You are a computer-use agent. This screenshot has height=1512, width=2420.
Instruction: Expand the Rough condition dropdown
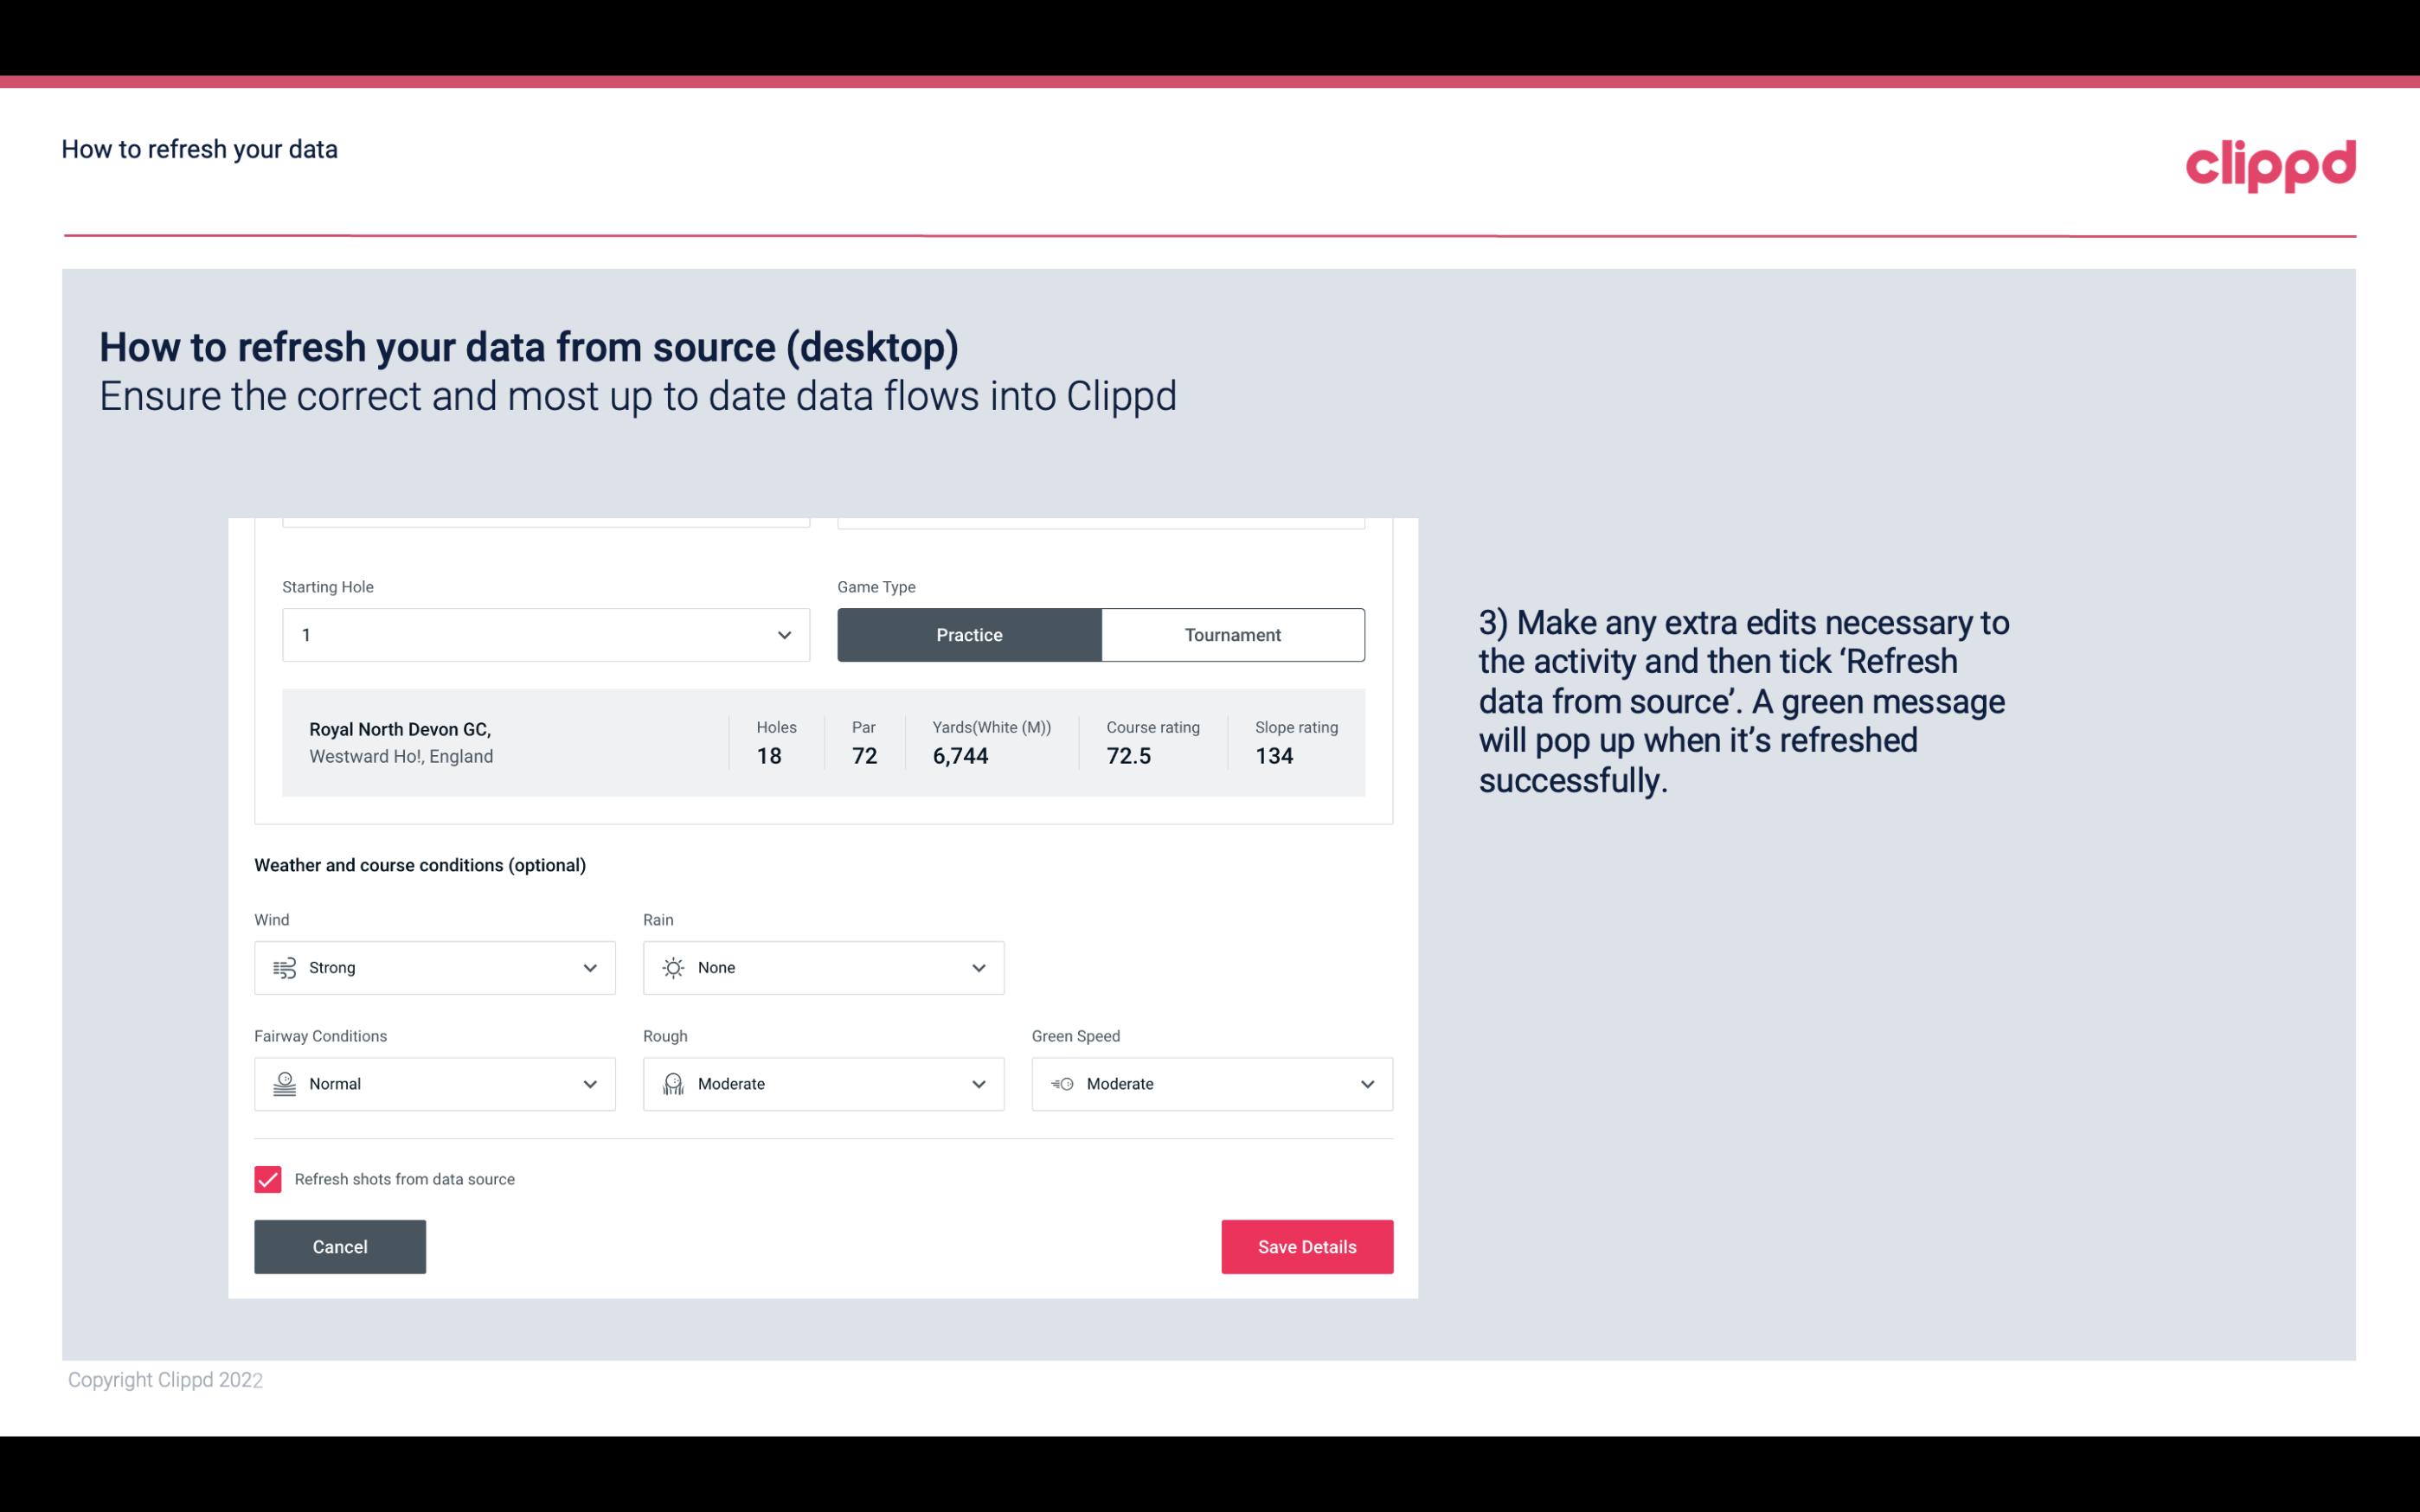click(x=976, y=1084)
